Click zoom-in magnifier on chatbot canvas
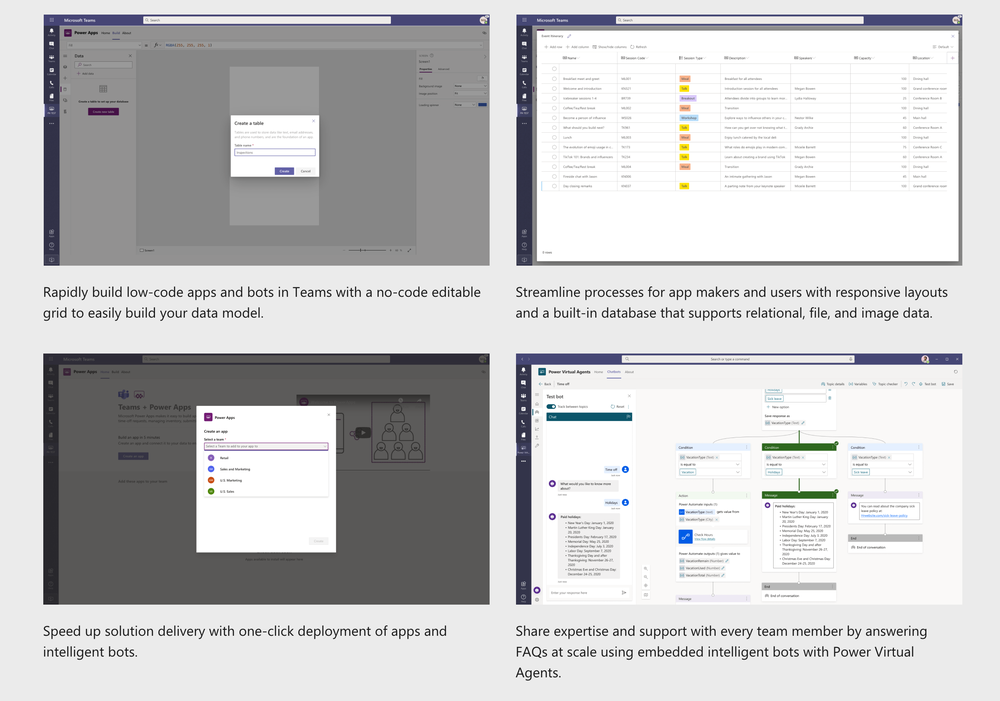Viewport: 1000px width, 701px height. [x=645, y=568]
